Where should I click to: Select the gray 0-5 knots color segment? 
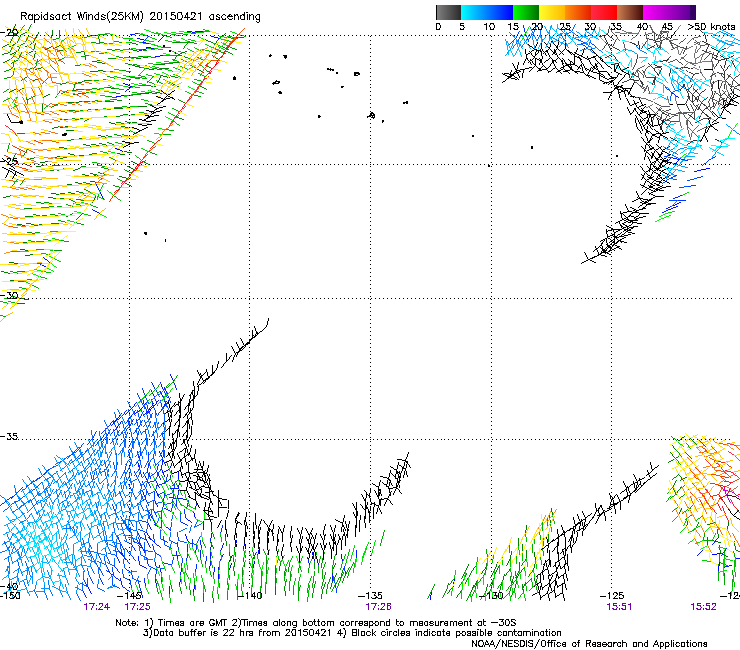tap(448, 12)
